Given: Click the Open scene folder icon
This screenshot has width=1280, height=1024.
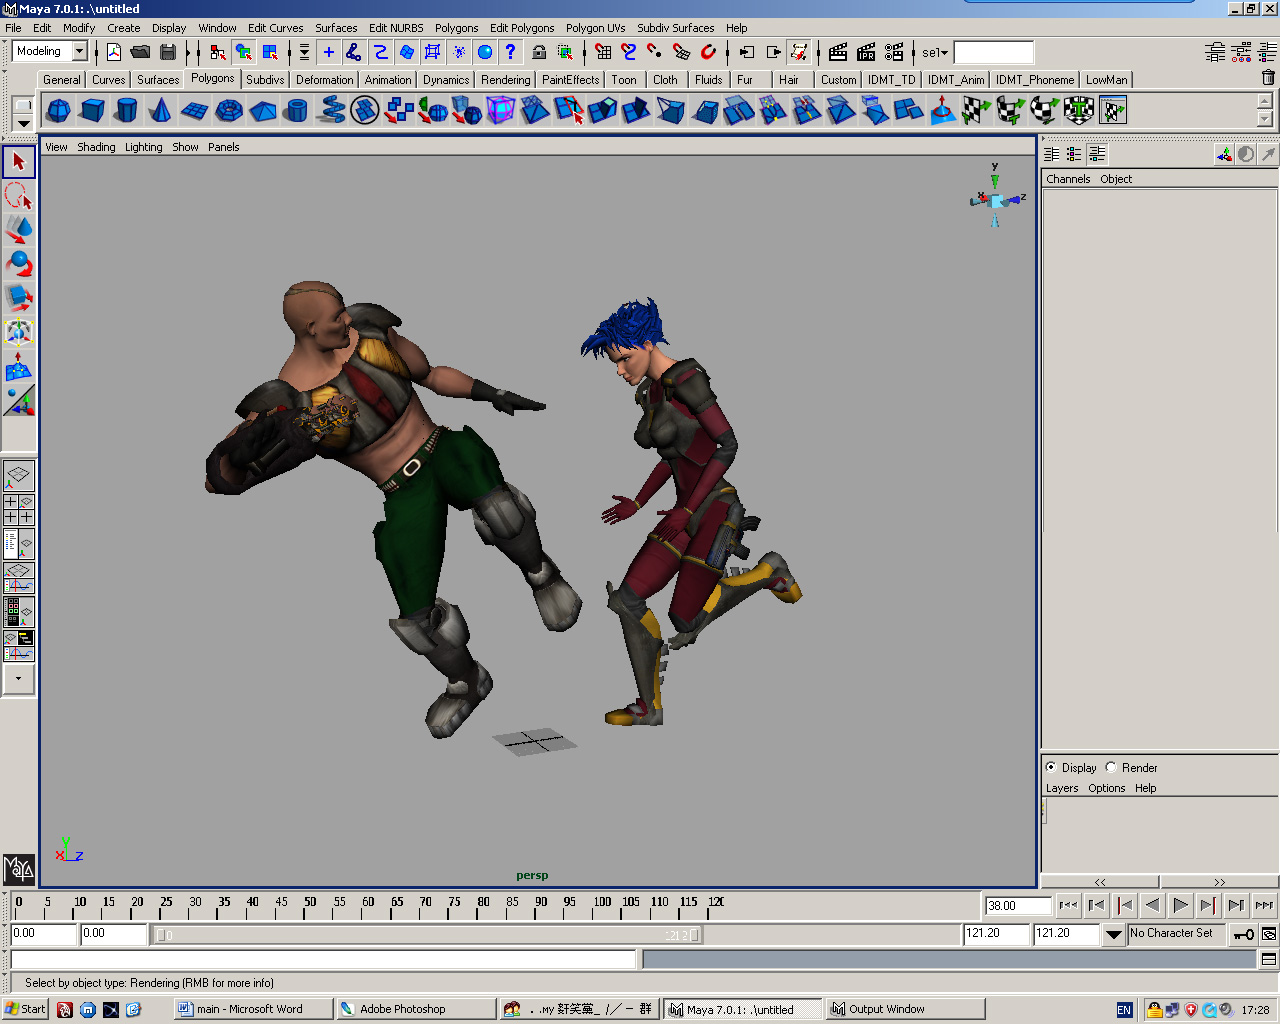Looking at the screenshot, I should click(x=141, y=52).
